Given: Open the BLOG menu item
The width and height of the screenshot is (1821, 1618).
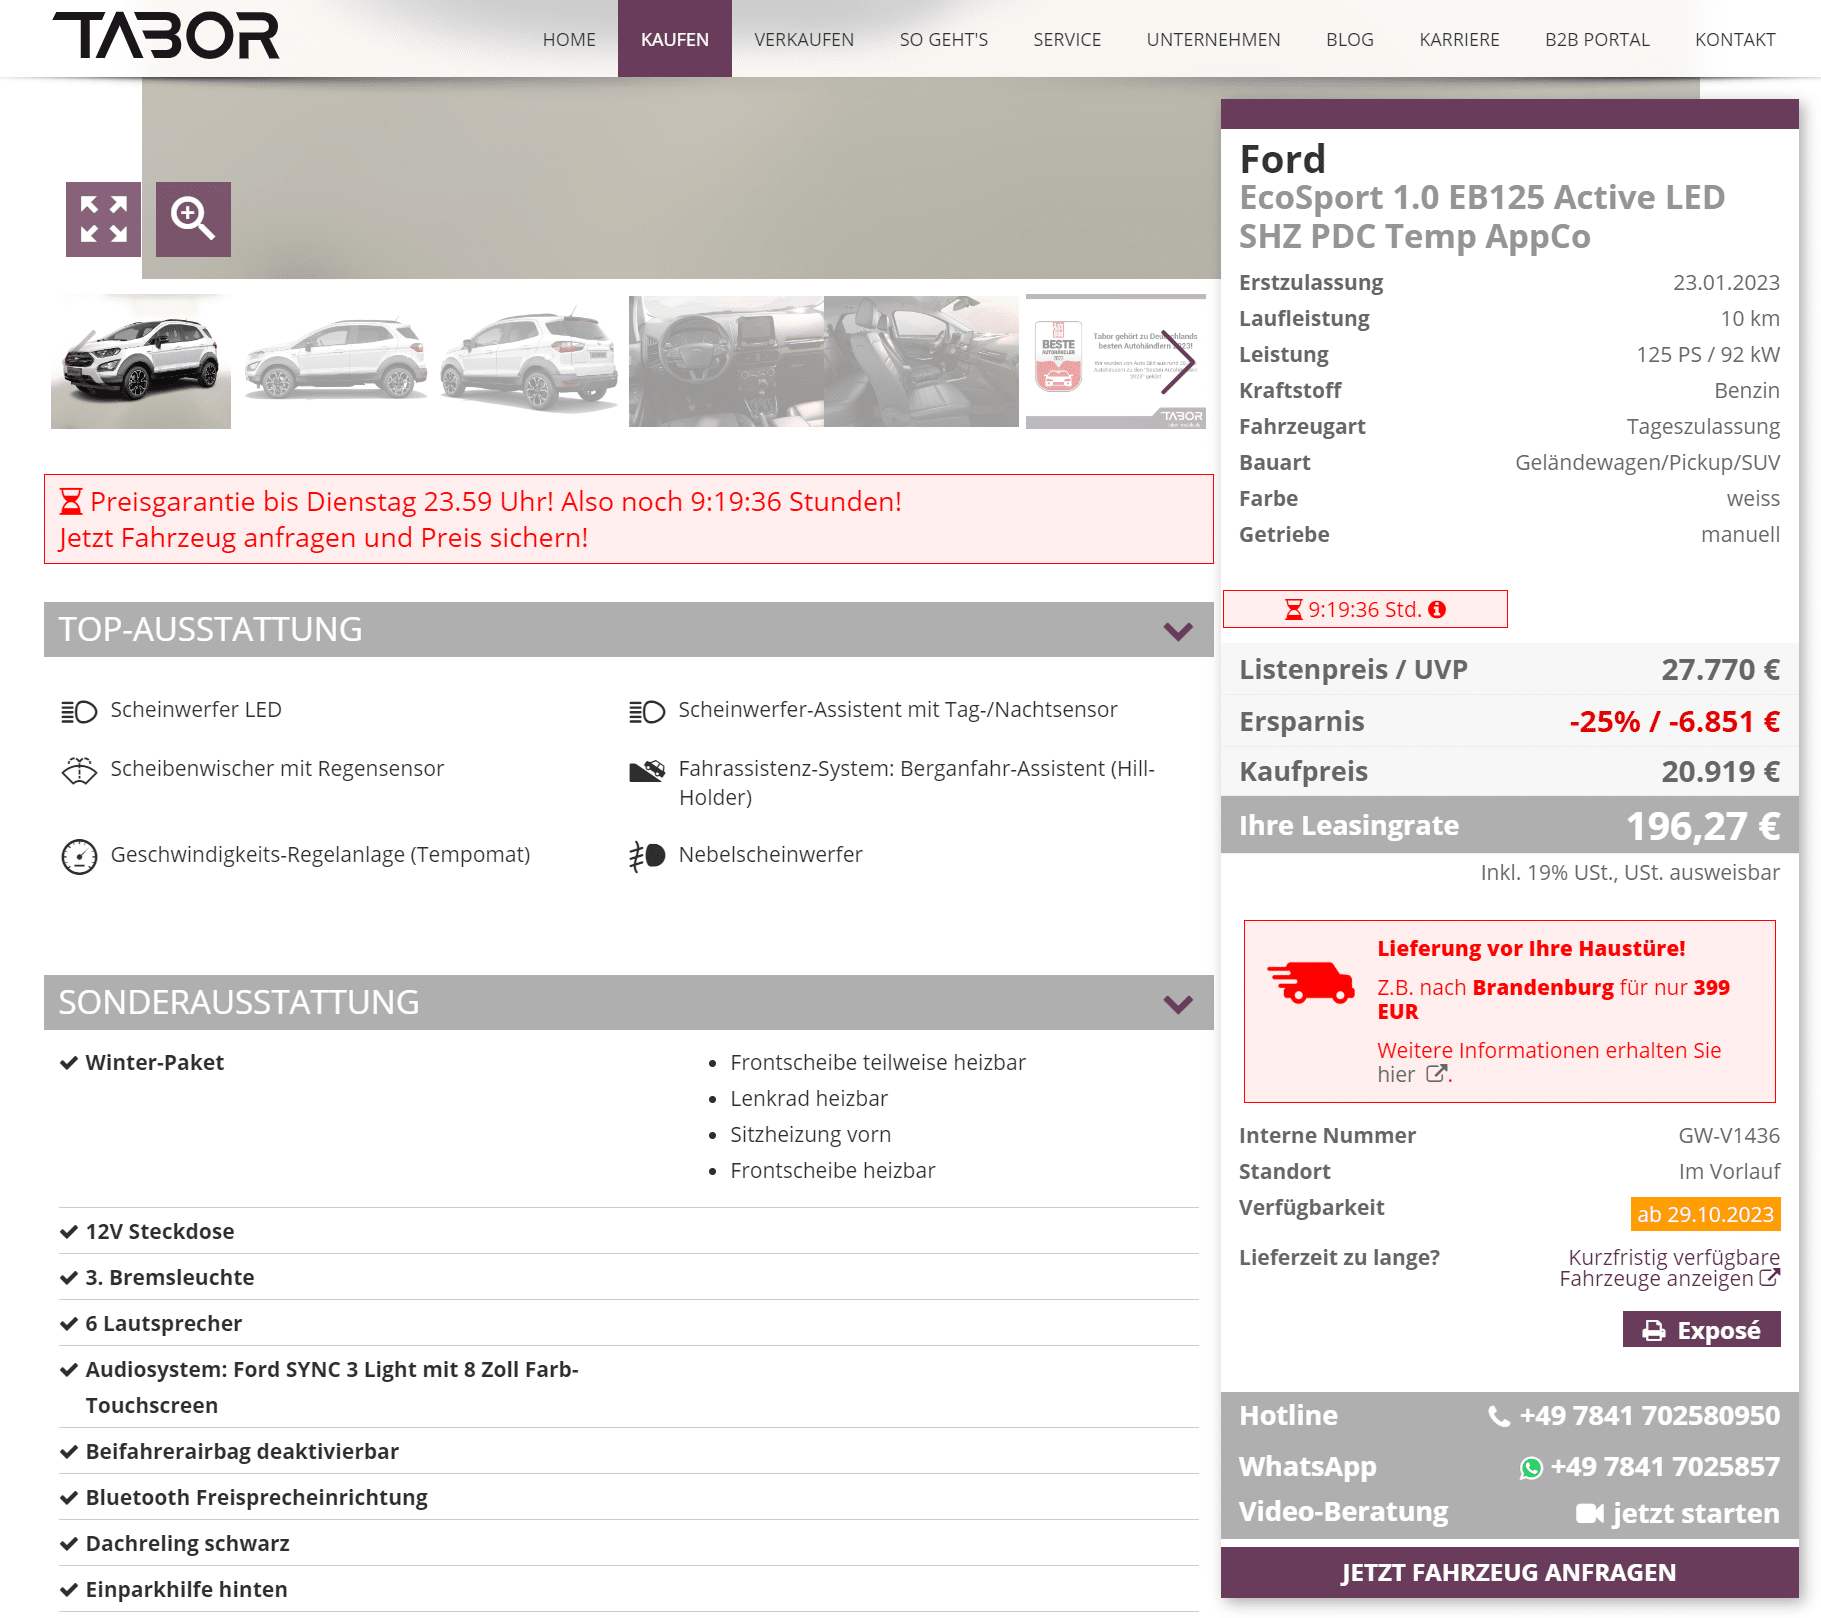Looking at the screenshot, I should coord(1350,39).
